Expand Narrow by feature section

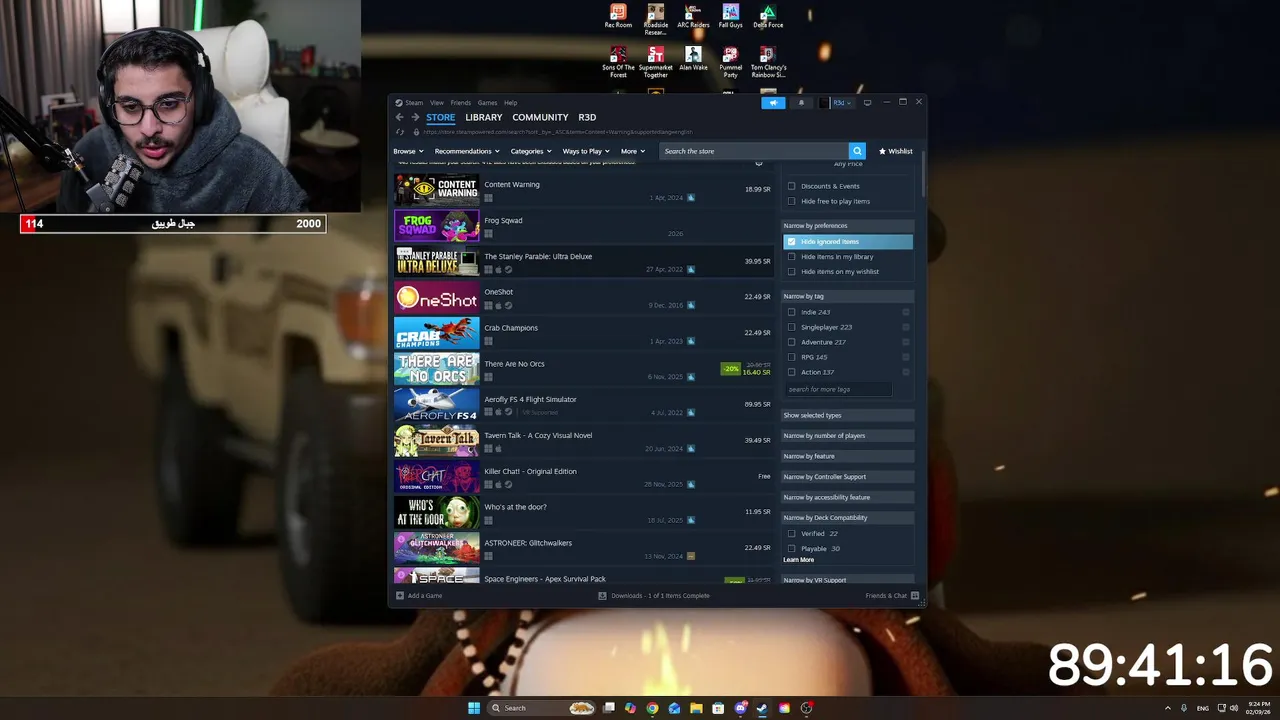[847, 456]
